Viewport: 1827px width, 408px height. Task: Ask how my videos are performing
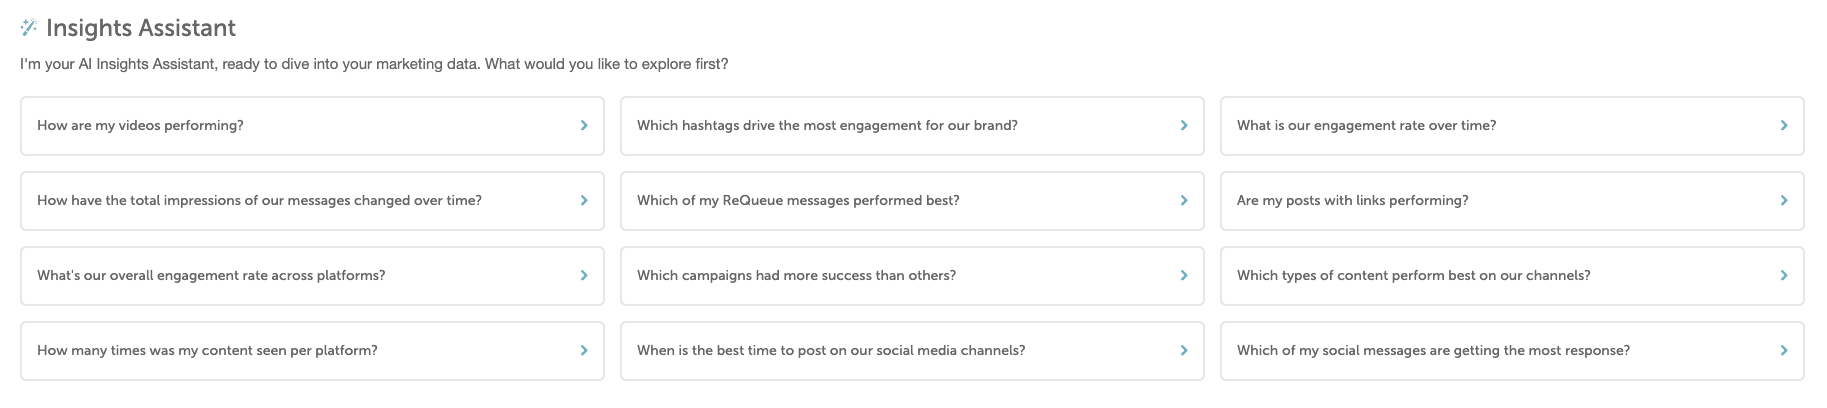312,126
